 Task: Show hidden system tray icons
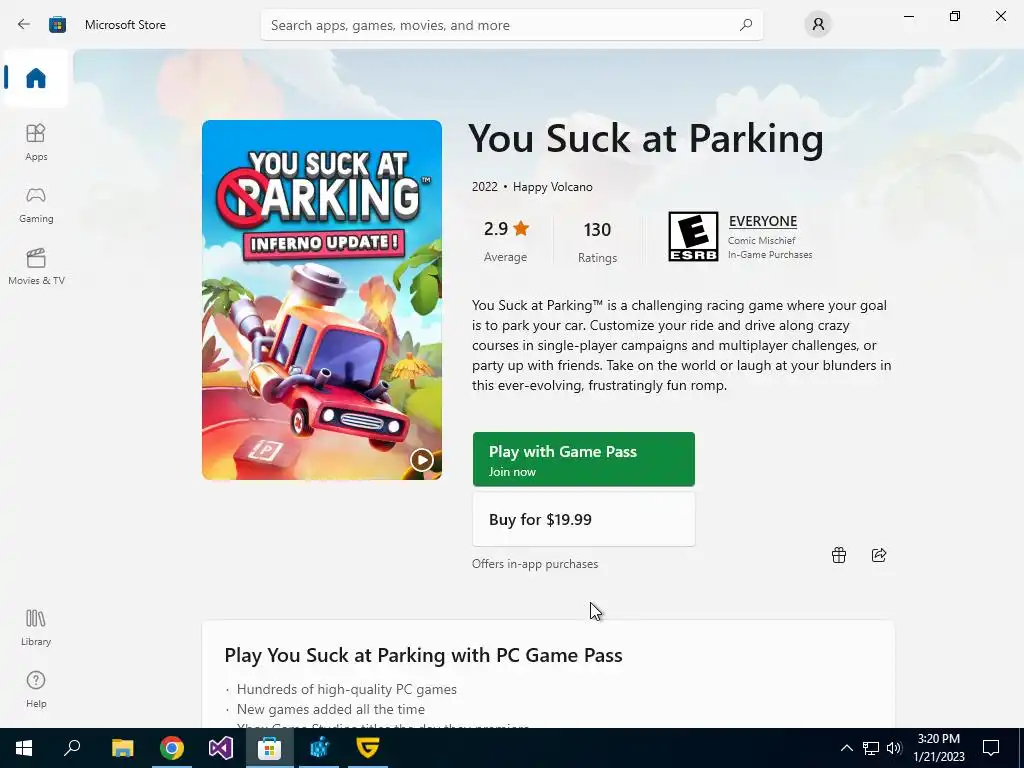[846, 748]
